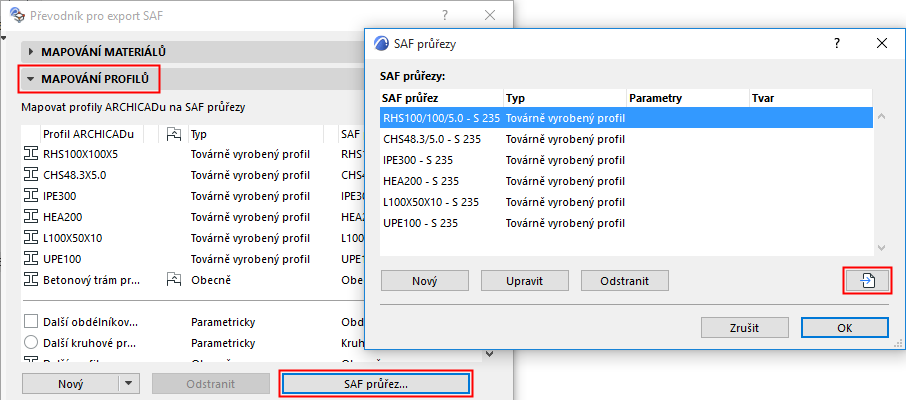Click the UPE100 profile icon

[x=29, y=258]
